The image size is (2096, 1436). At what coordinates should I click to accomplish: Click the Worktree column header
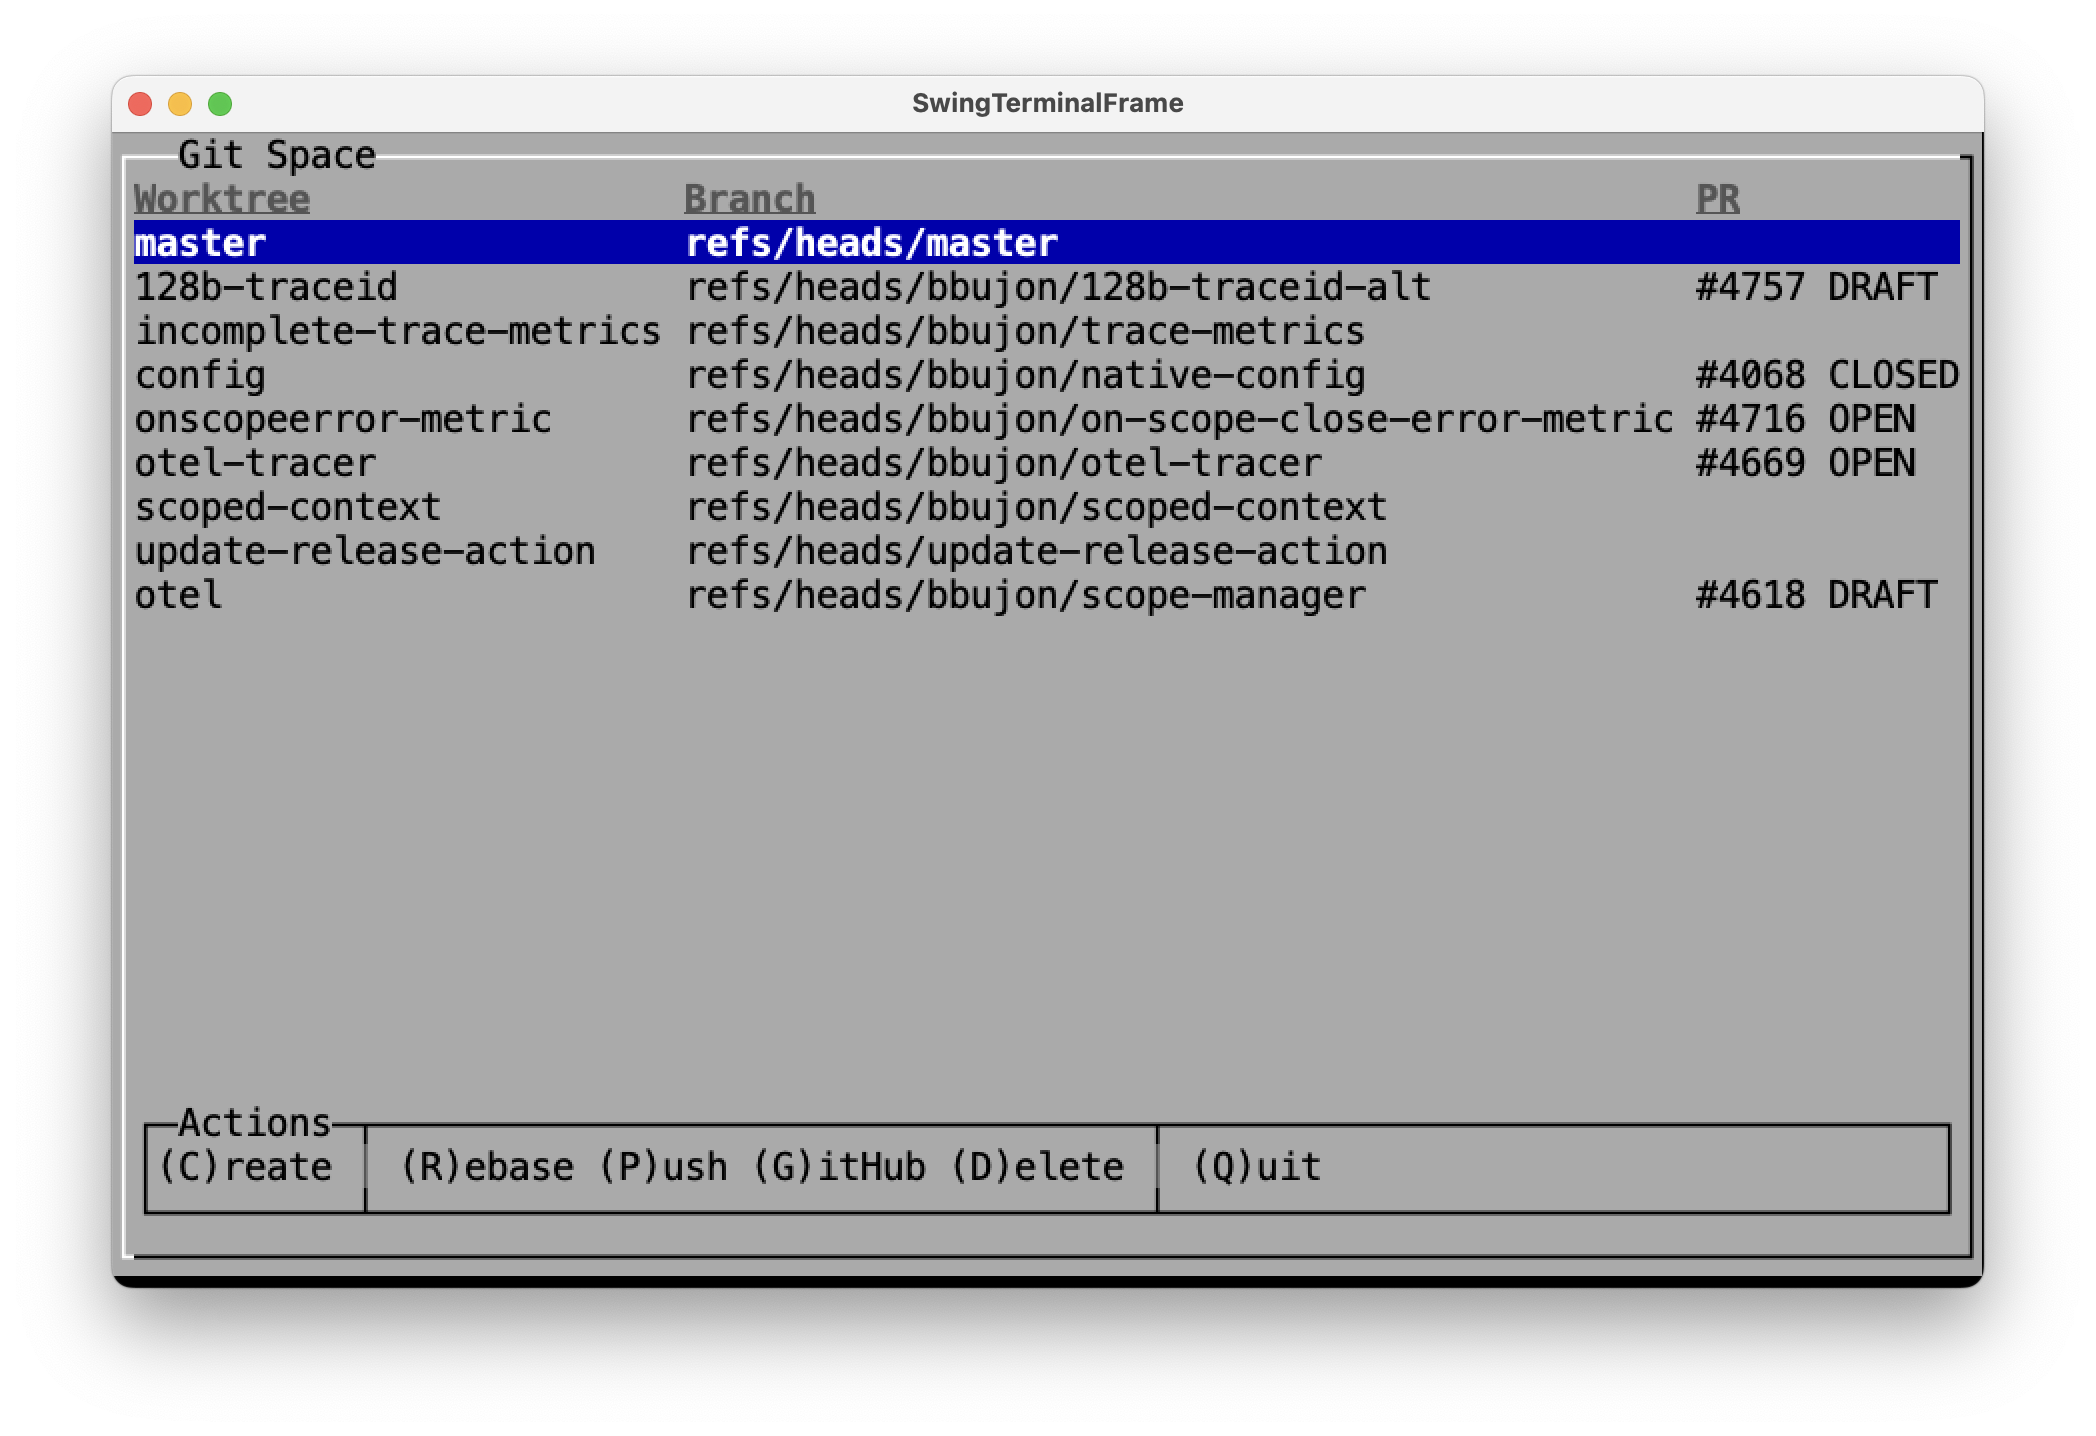[x=222, y=199]
